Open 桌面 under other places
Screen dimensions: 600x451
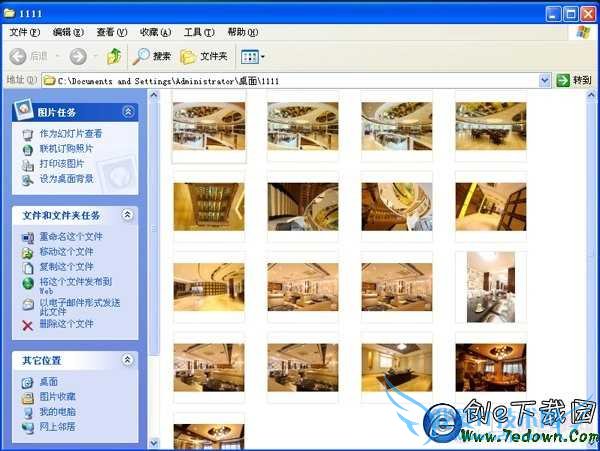pos(49,381)
